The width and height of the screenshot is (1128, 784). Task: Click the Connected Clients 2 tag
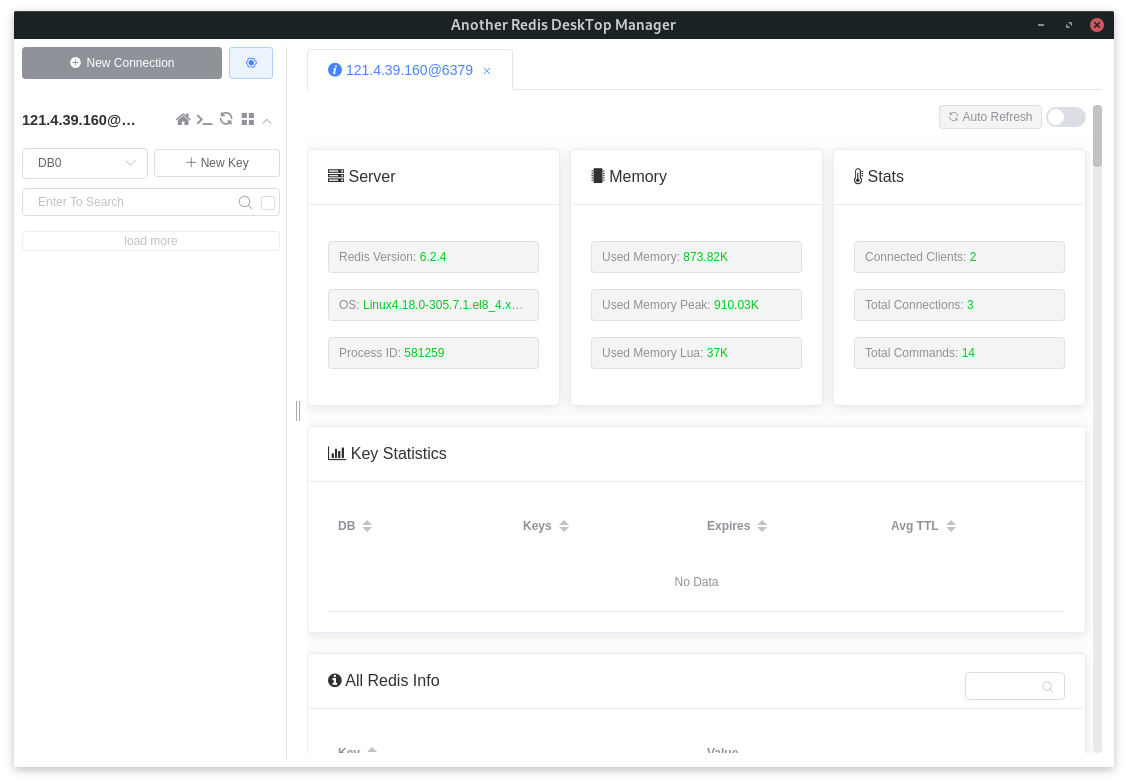tap(959, 257)
